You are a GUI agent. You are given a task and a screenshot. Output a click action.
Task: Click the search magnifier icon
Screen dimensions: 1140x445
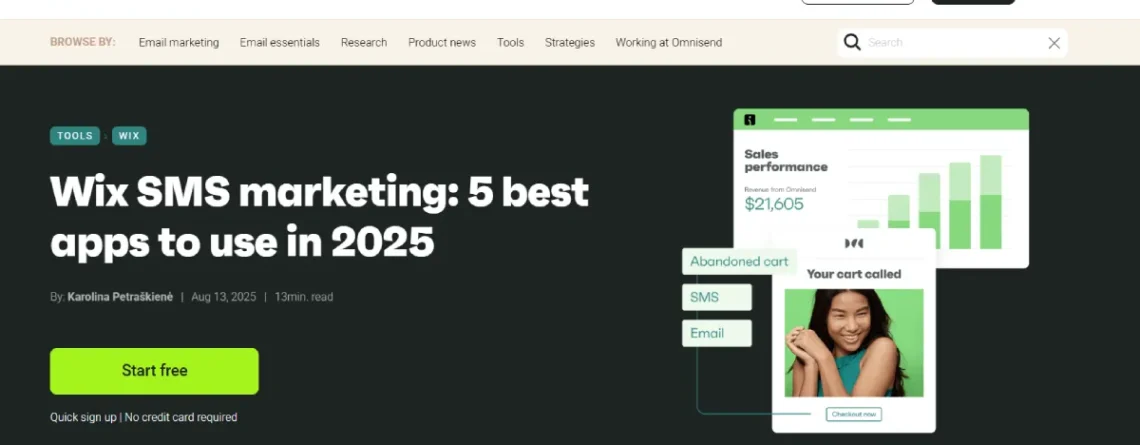point(852,42)
